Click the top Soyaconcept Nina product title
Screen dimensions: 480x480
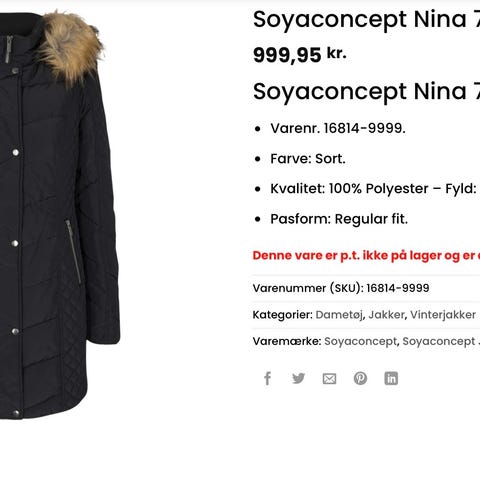(x=366, y=19)
